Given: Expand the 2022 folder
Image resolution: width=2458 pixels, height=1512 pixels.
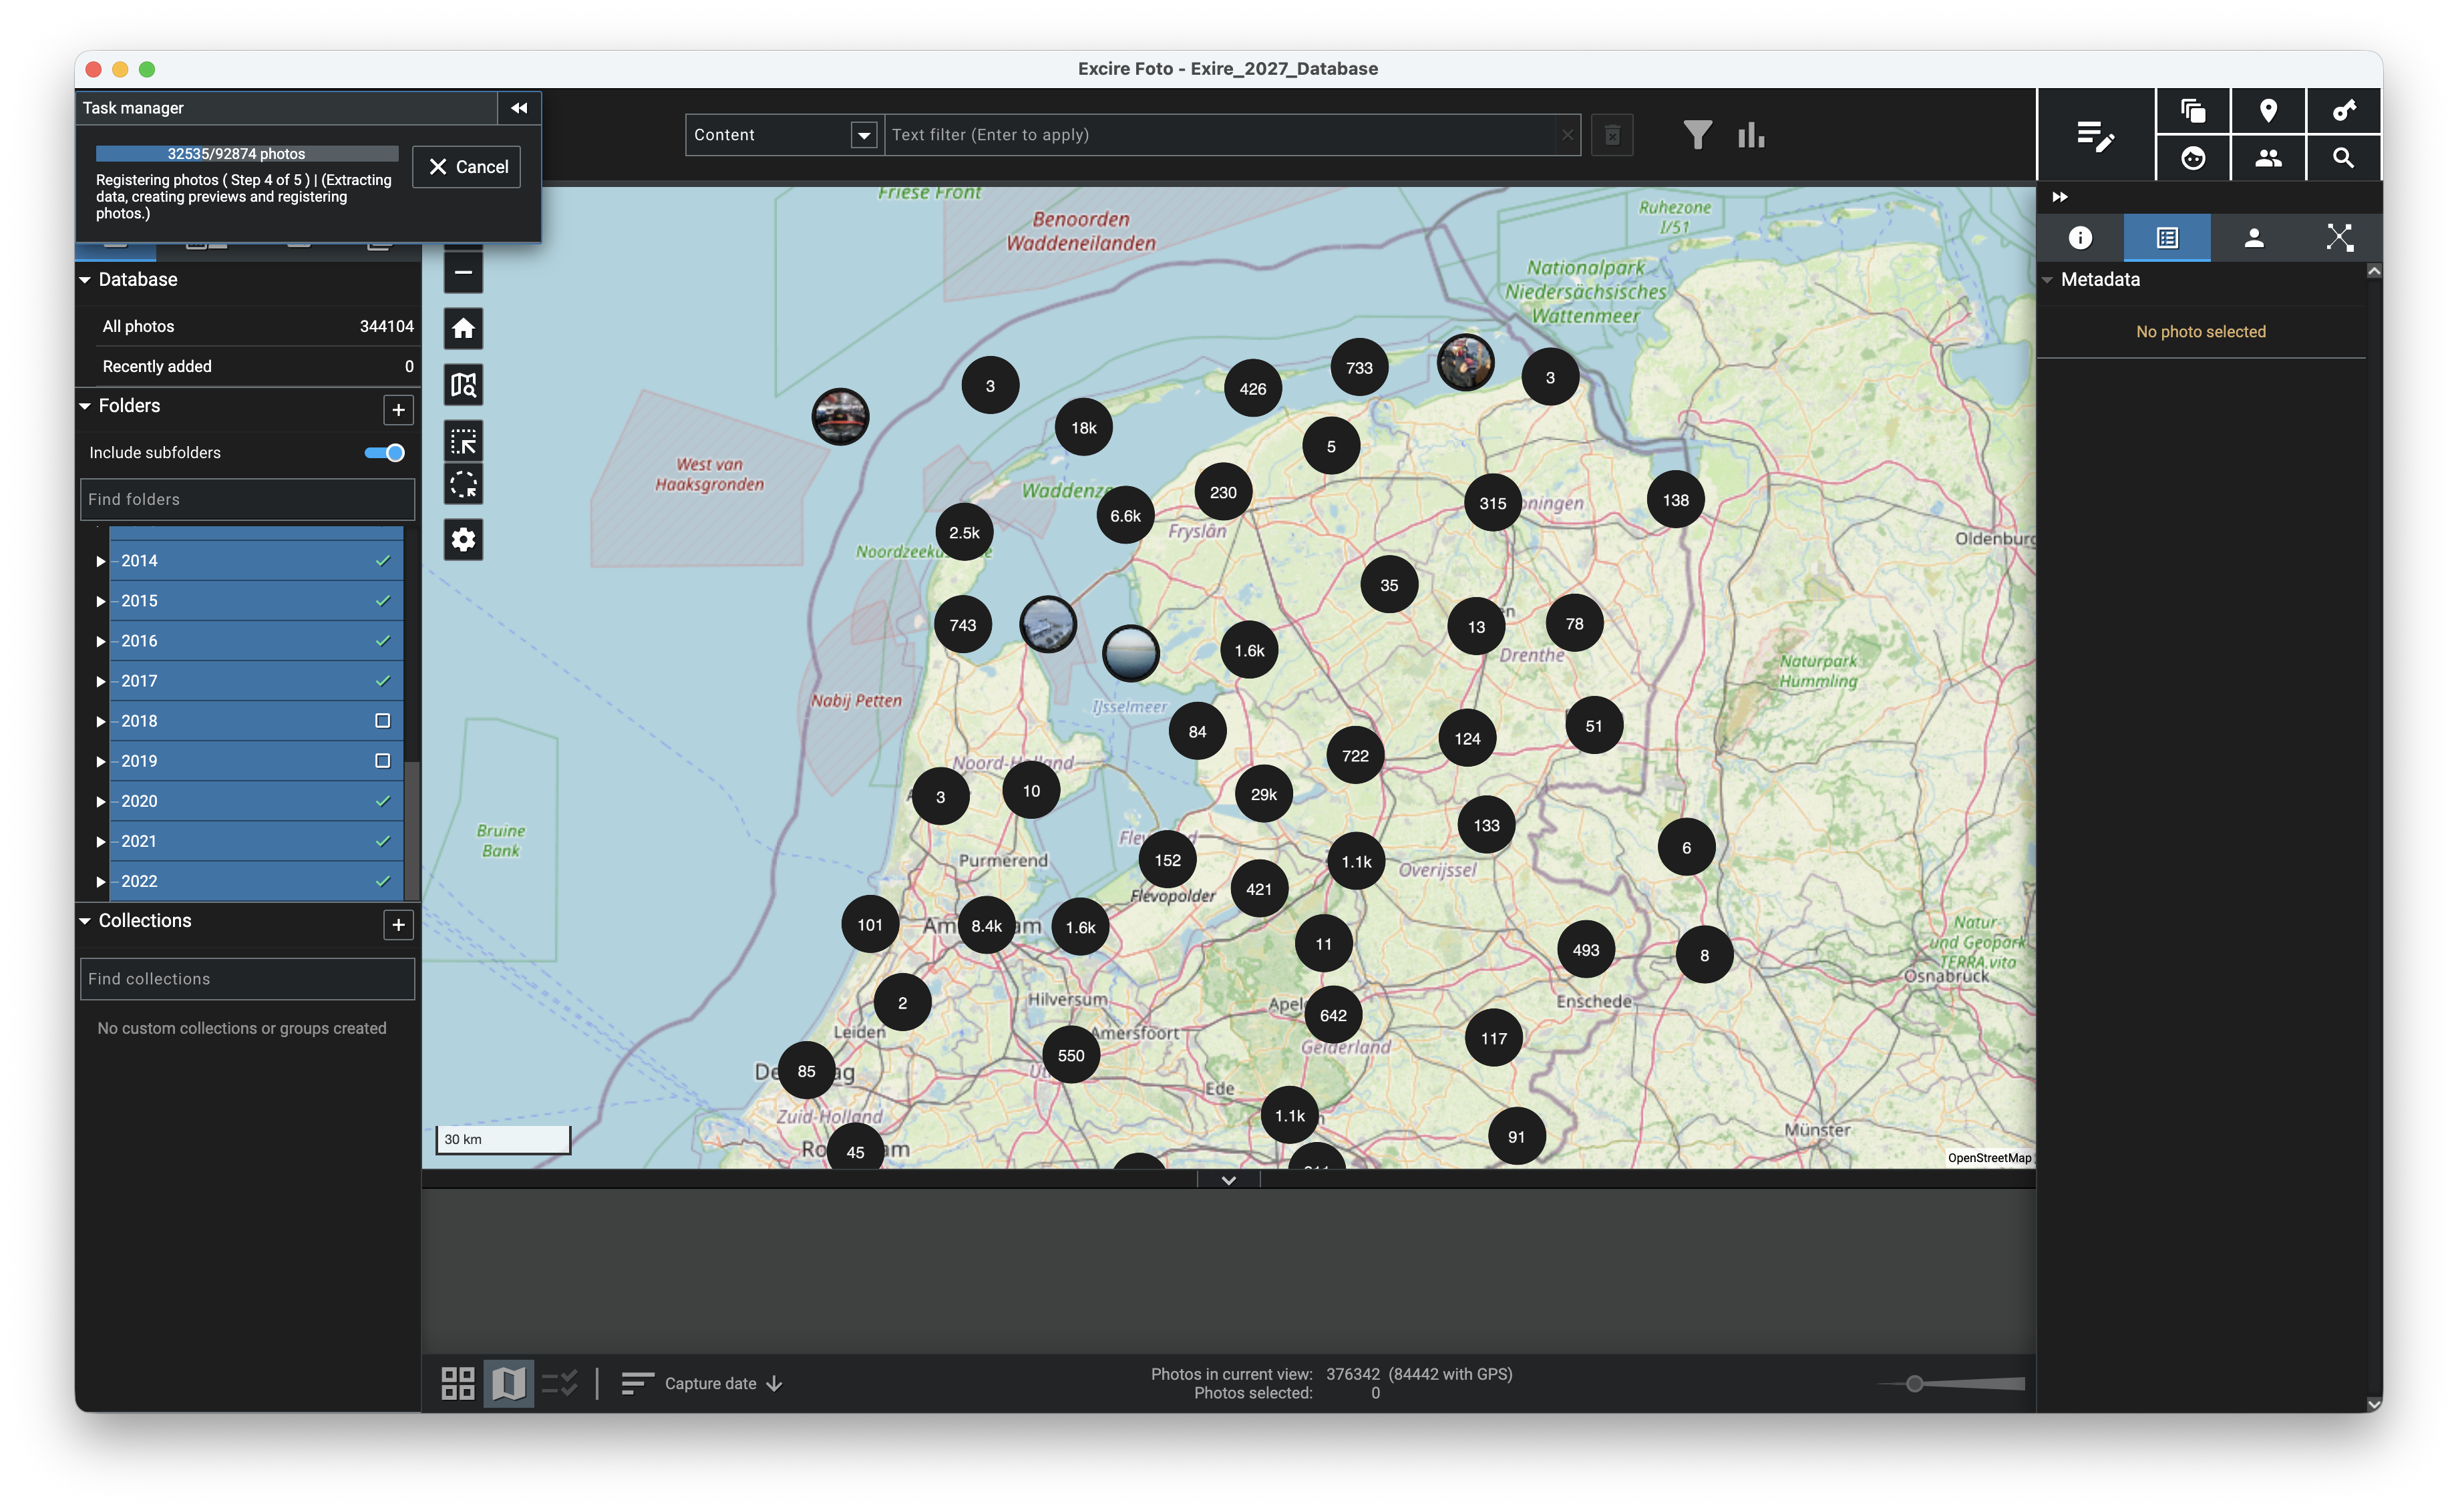Looking at the screenshot, I should [100, 881].
